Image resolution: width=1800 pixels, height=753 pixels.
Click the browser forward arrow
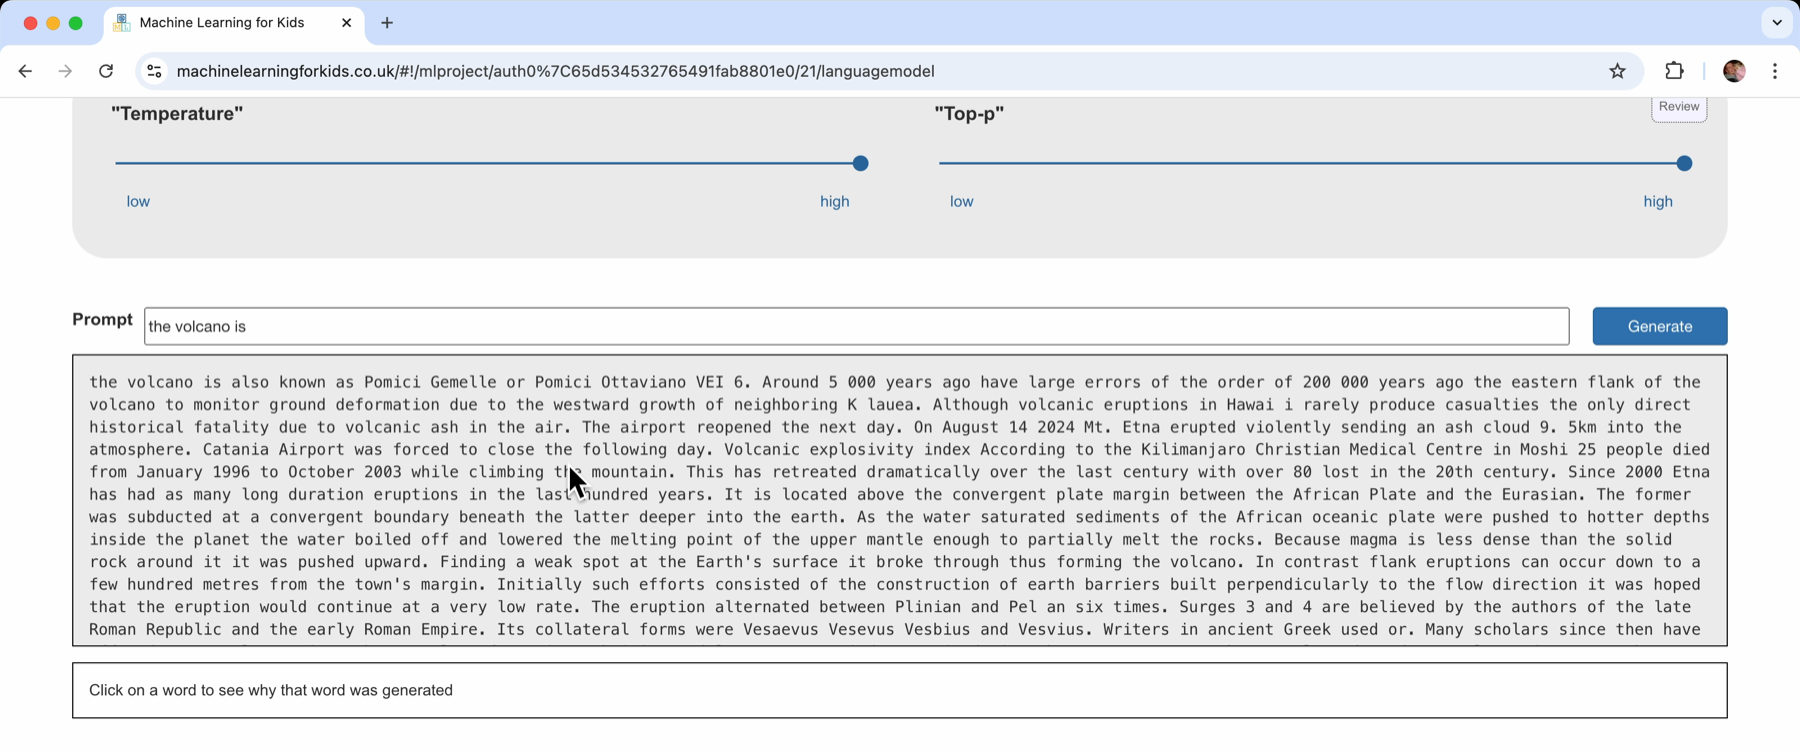[65, 71]
